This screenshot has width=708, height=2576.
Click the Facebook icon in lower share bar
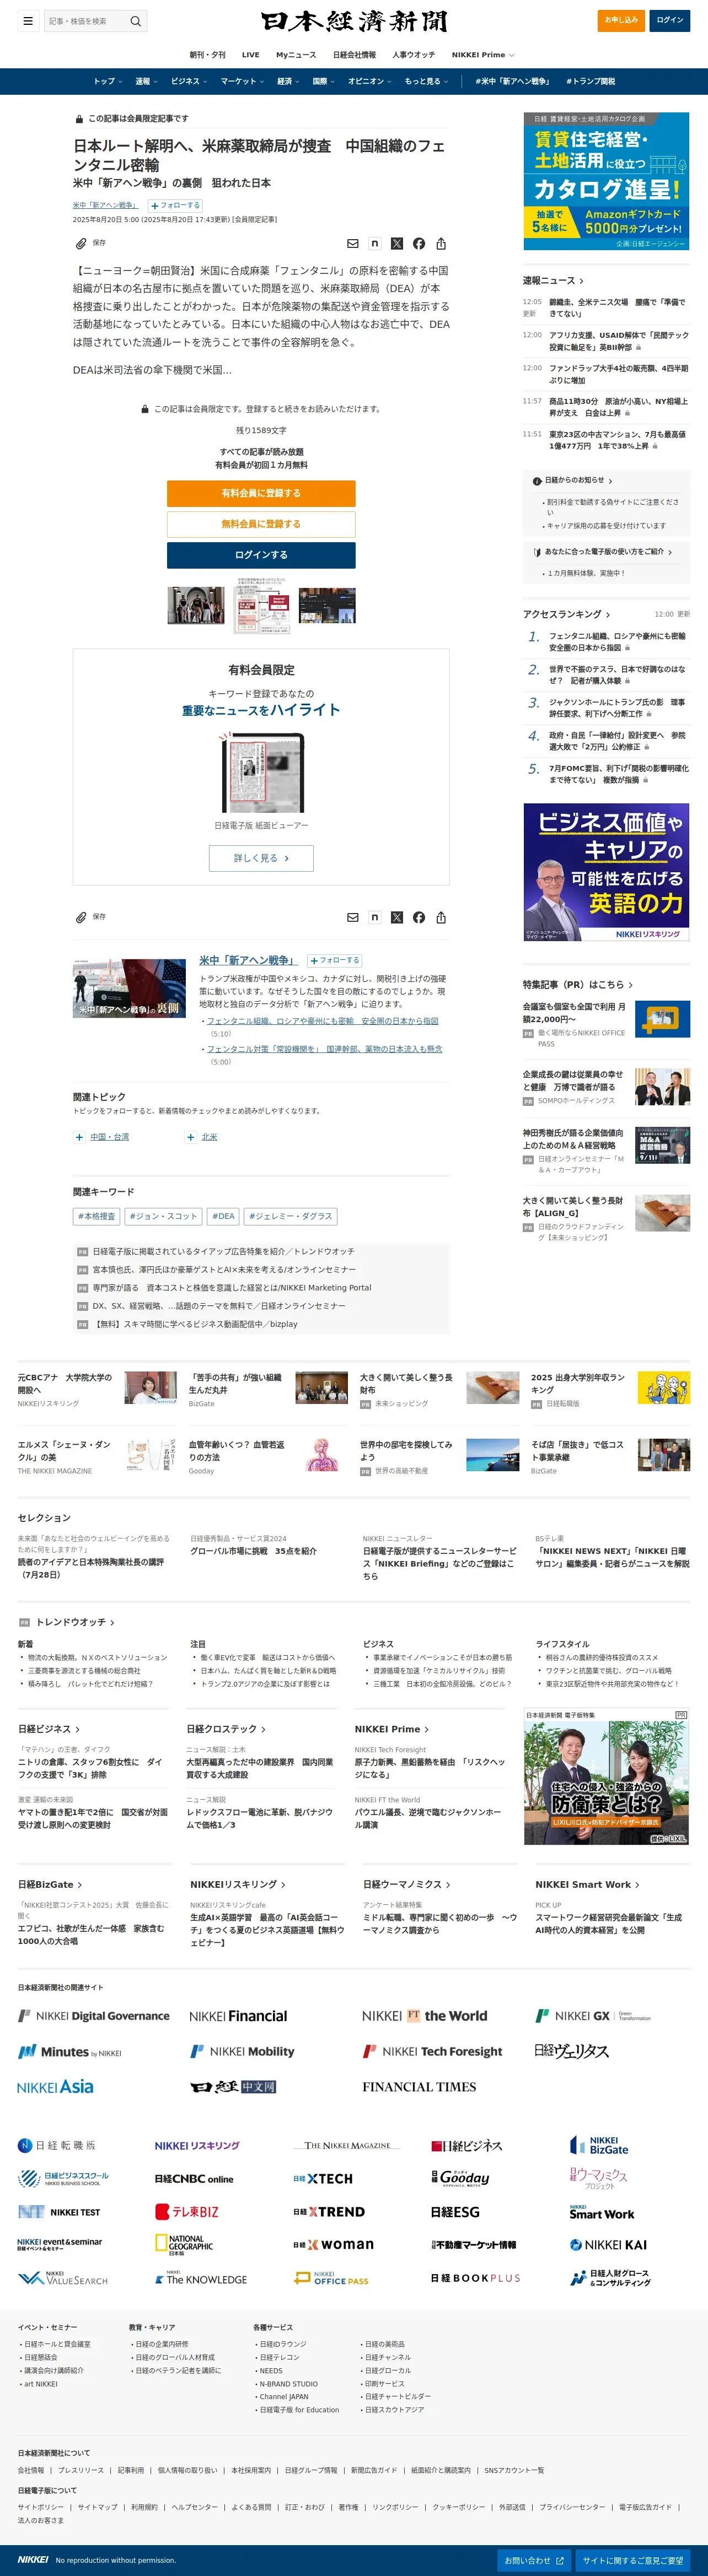point(419,917)
